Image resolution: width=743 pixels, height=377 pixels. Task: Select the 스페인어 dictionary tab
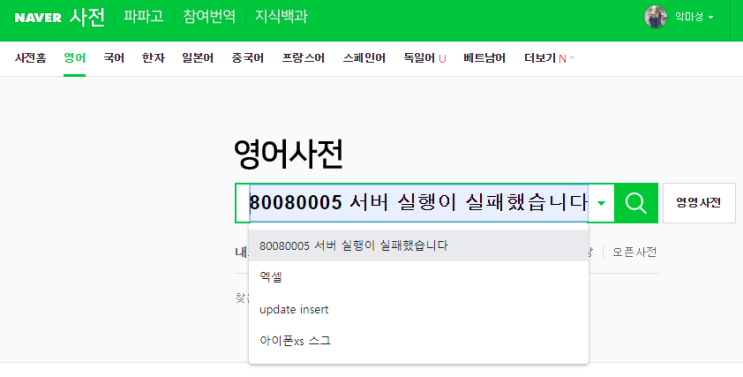tap(364, 58)
